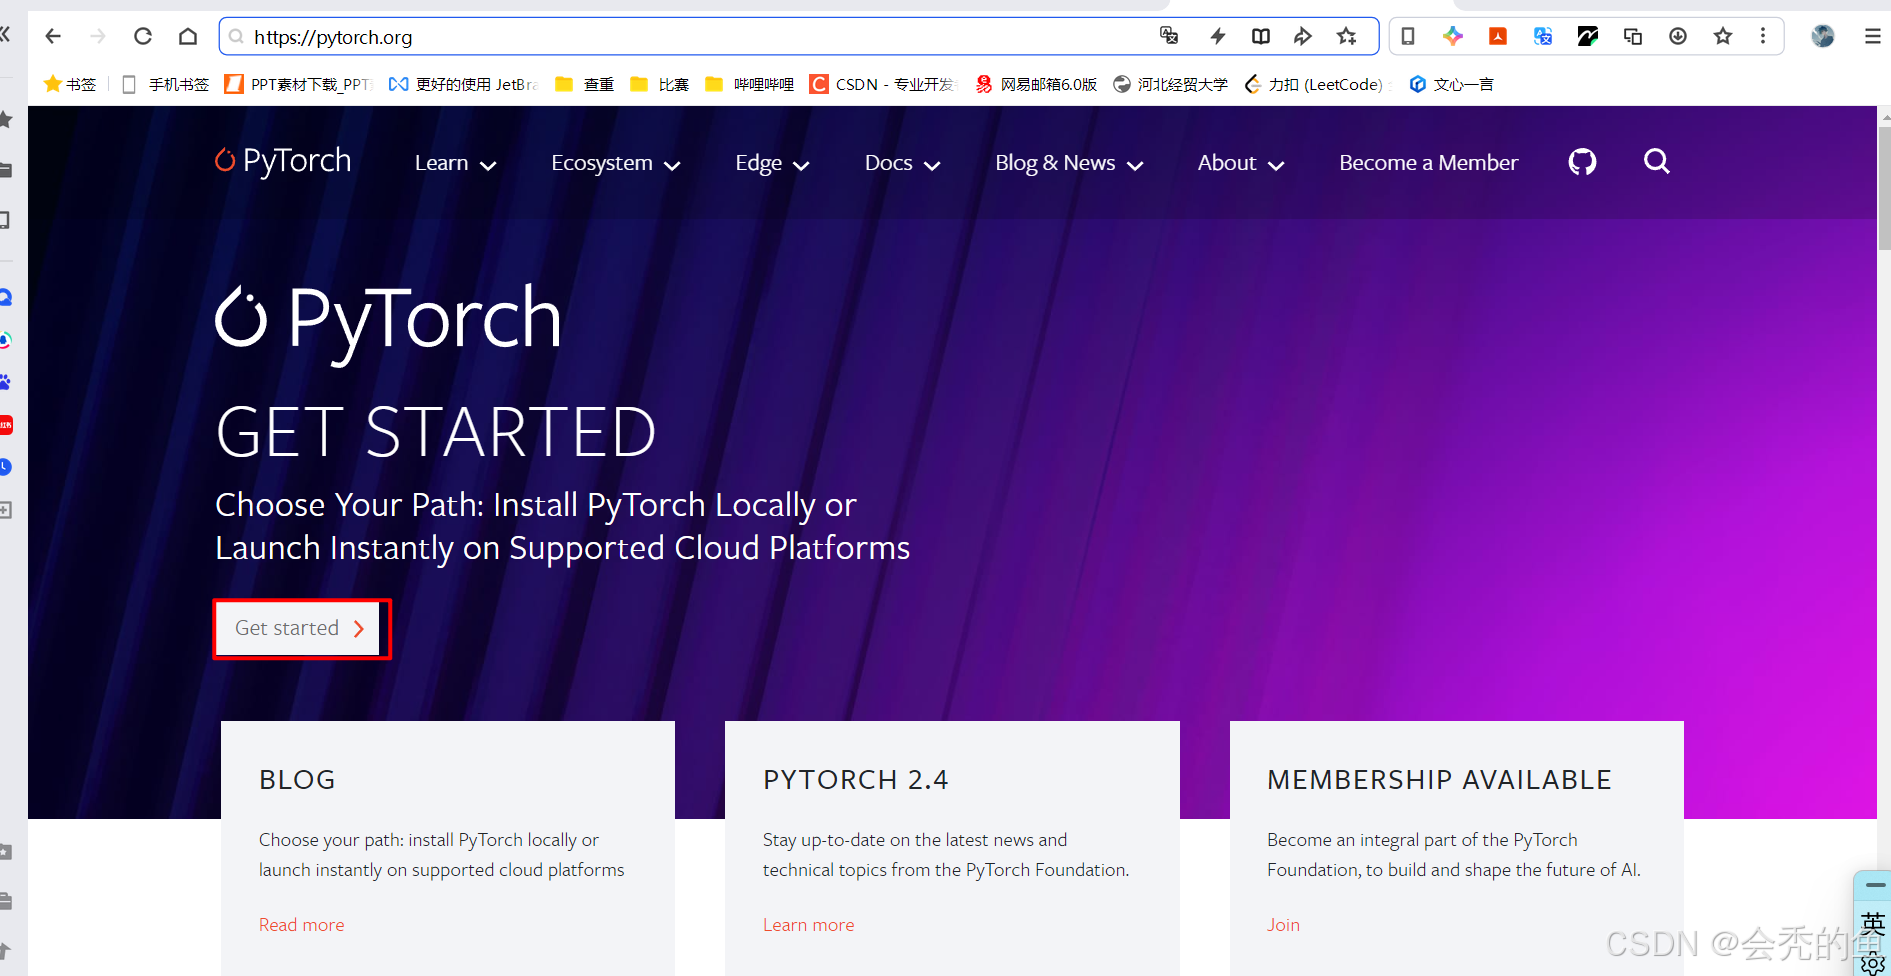Click the site search magnifier icon
Screen dimensions: 1891x976
(1656, 161)
